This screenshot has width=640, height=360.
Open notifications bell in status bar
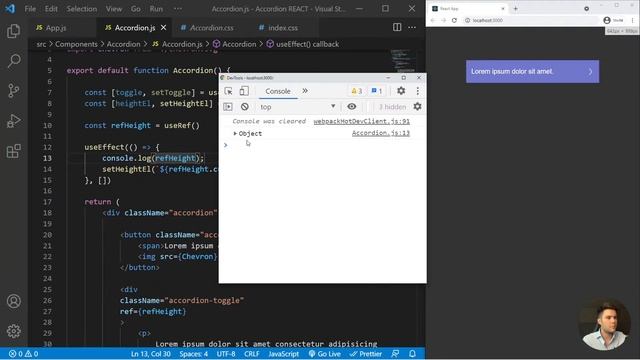[412, 354]
